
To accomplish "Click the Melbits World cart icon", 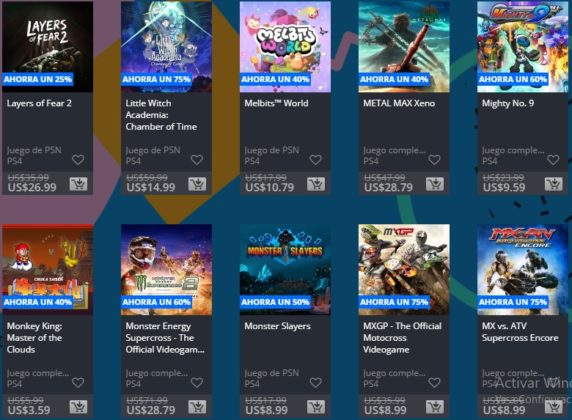I will pyautogui.click(x=316, y=184).
